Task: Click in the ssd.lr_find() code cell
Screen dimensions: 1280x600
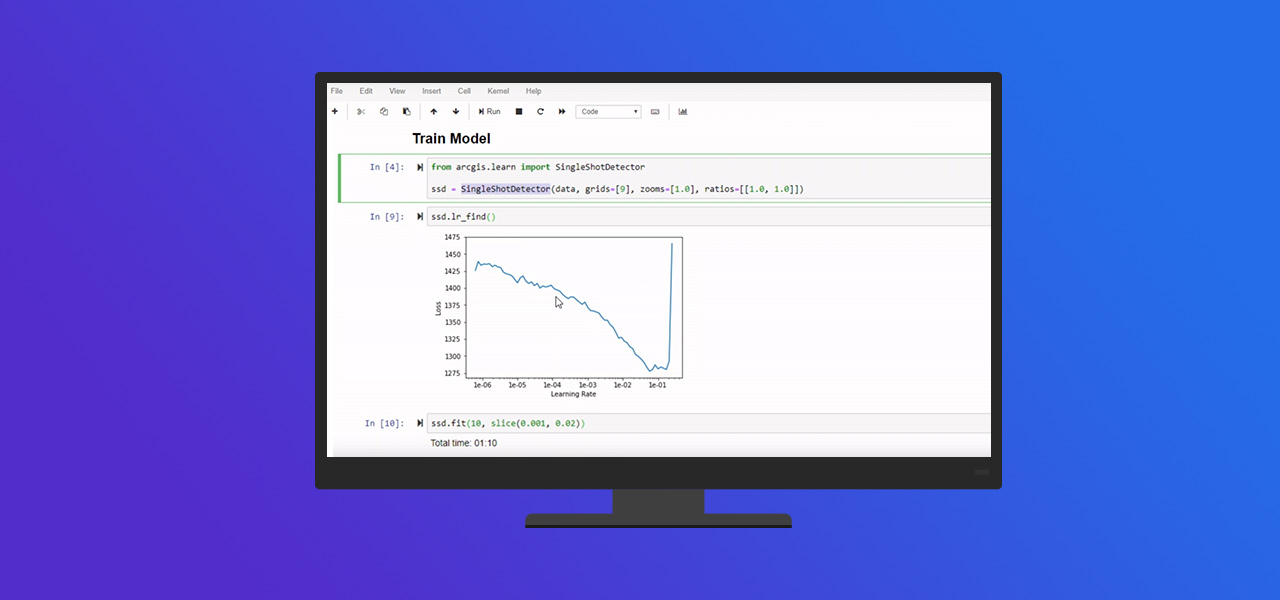Action: click(x=709, y=217)
